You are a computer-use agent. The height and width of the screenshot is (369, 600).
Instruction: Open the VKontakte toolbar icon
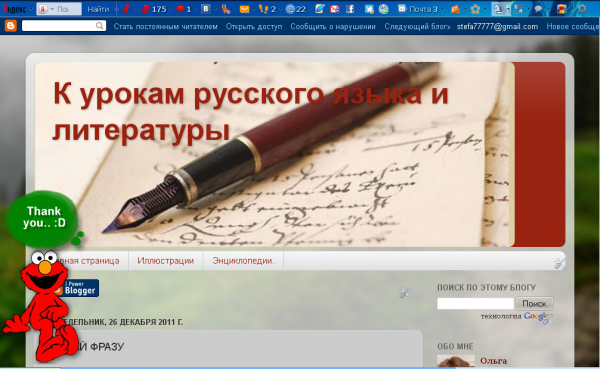click(206, 9)
